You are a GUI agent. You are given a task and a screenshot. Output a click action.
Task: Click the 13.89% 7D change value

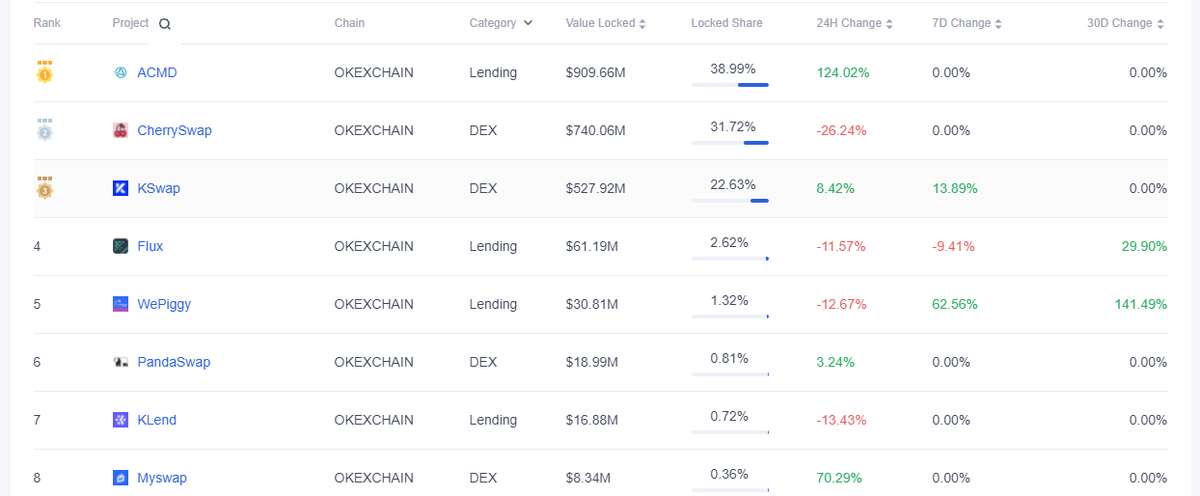click(x=955, y=188)
